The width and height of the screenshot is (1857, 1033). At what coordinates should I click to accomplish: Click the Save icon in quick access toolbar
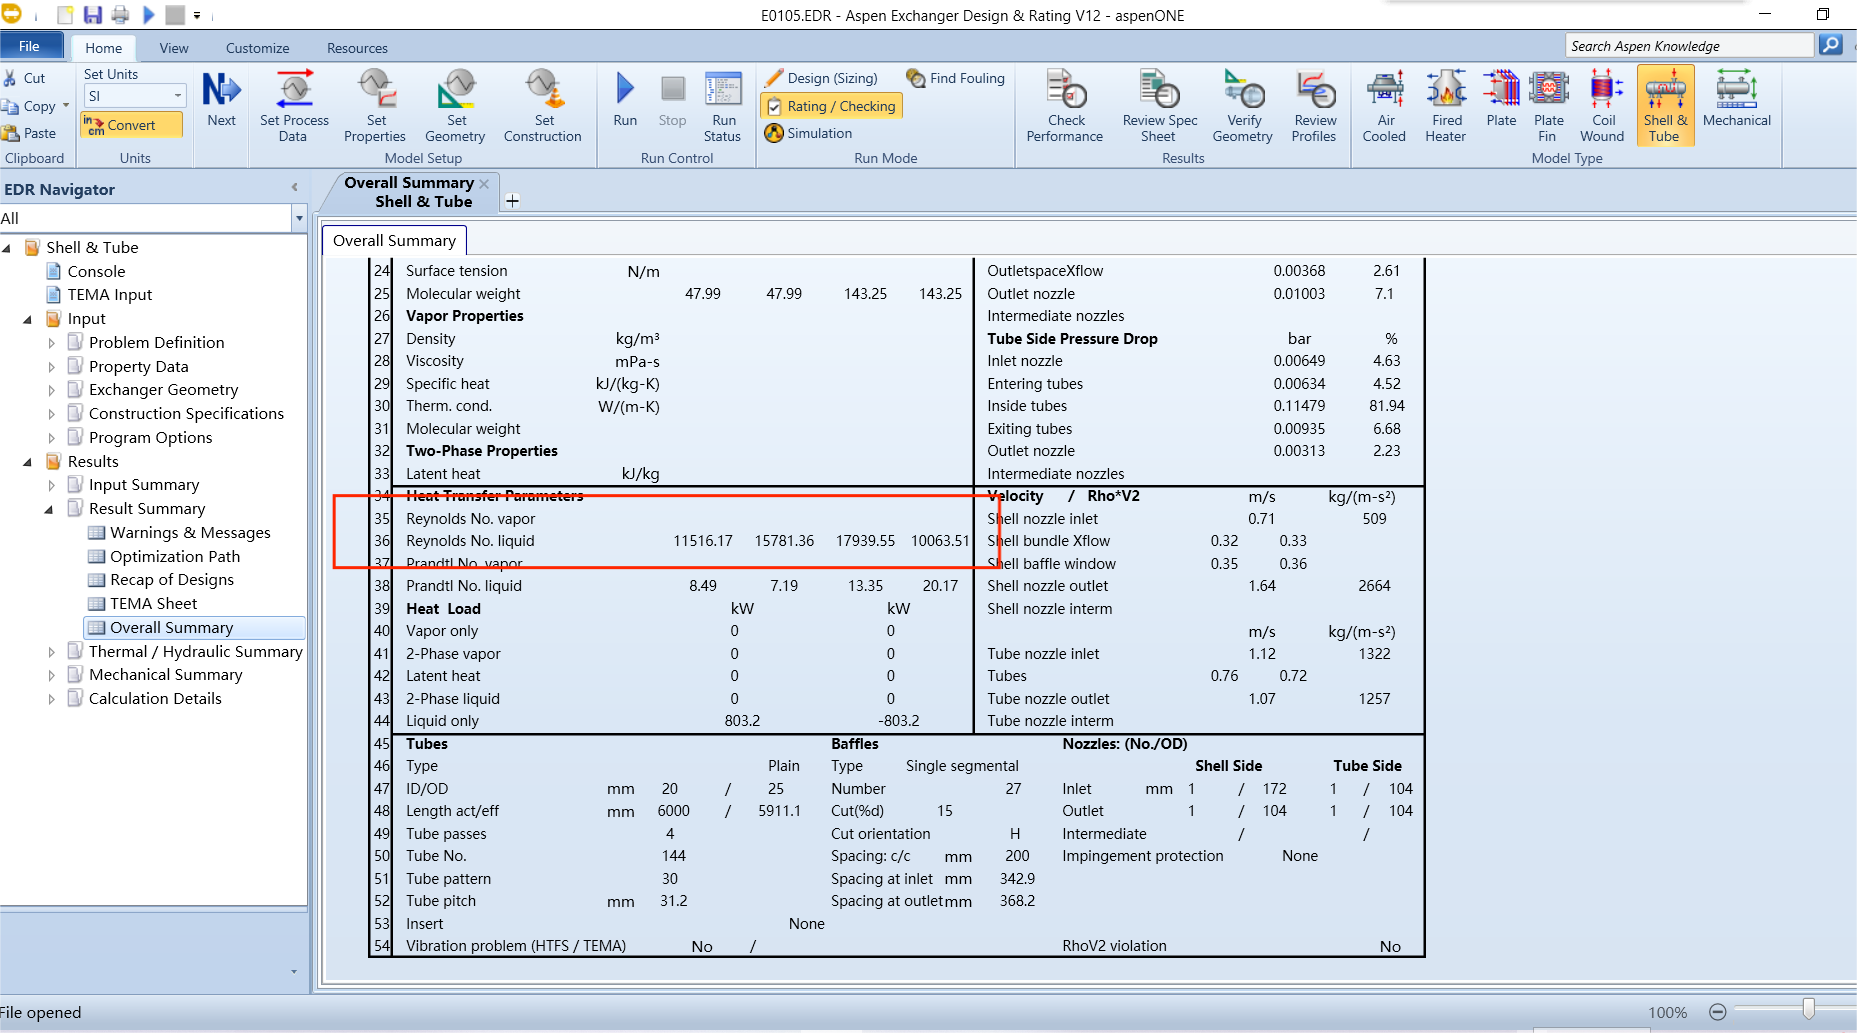point(92,15)
